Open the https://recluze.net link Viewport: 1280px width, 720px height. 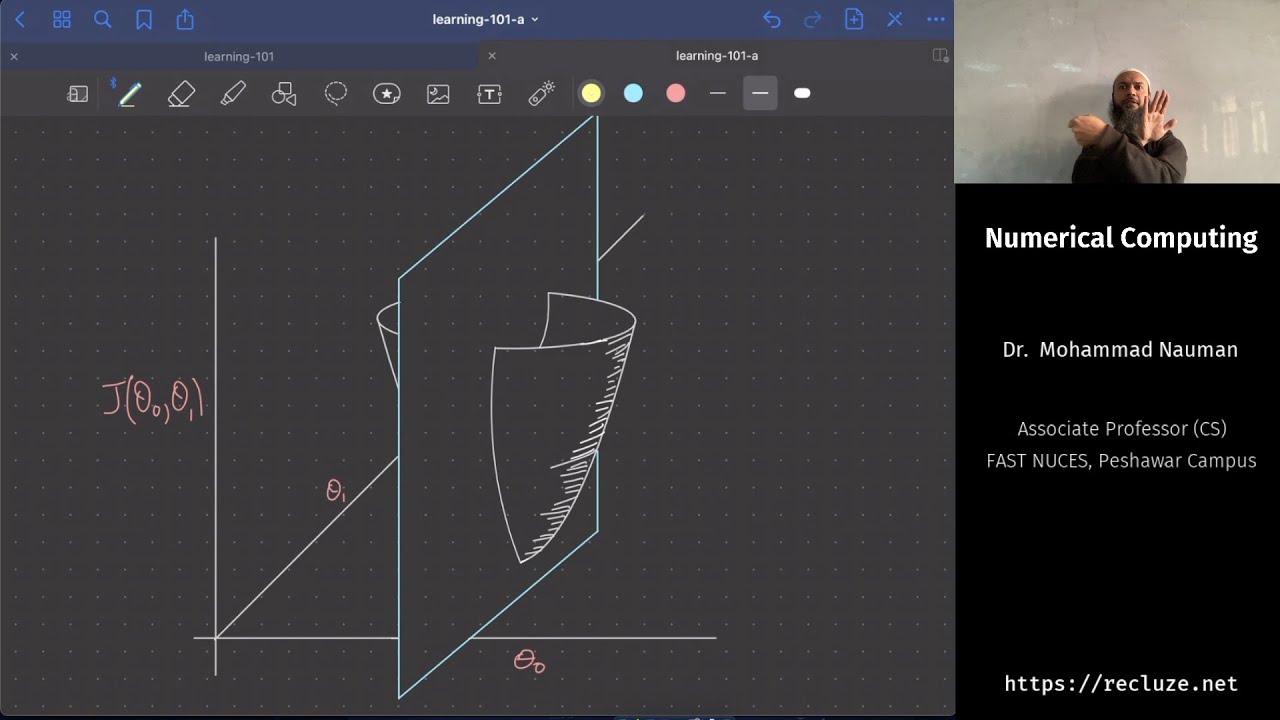pos(1121,684)
